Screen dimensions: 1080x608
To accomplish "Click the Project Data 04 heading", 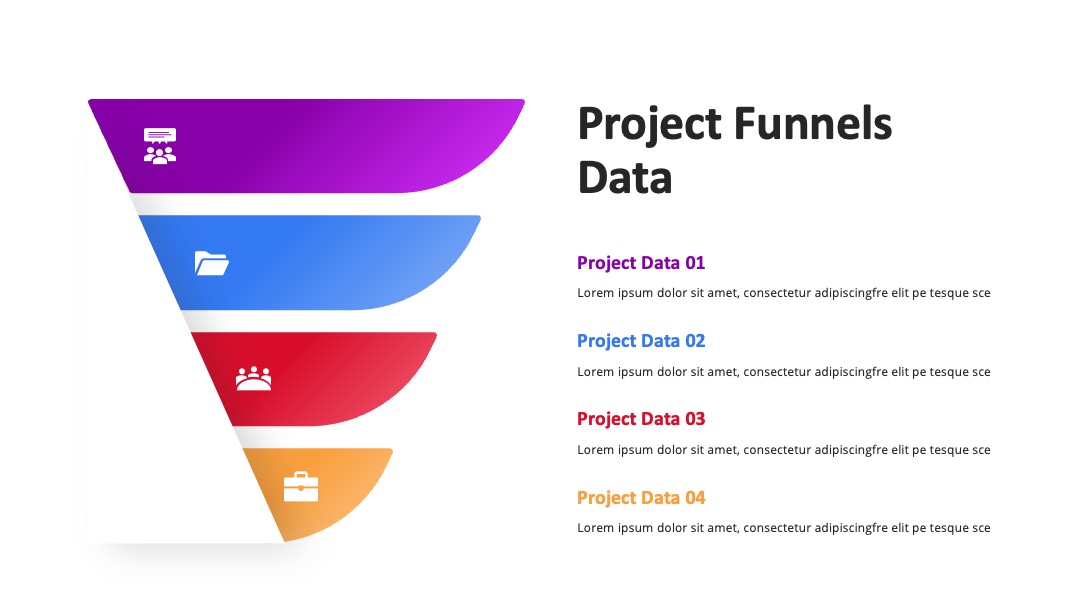I will (x=641, y=497).
